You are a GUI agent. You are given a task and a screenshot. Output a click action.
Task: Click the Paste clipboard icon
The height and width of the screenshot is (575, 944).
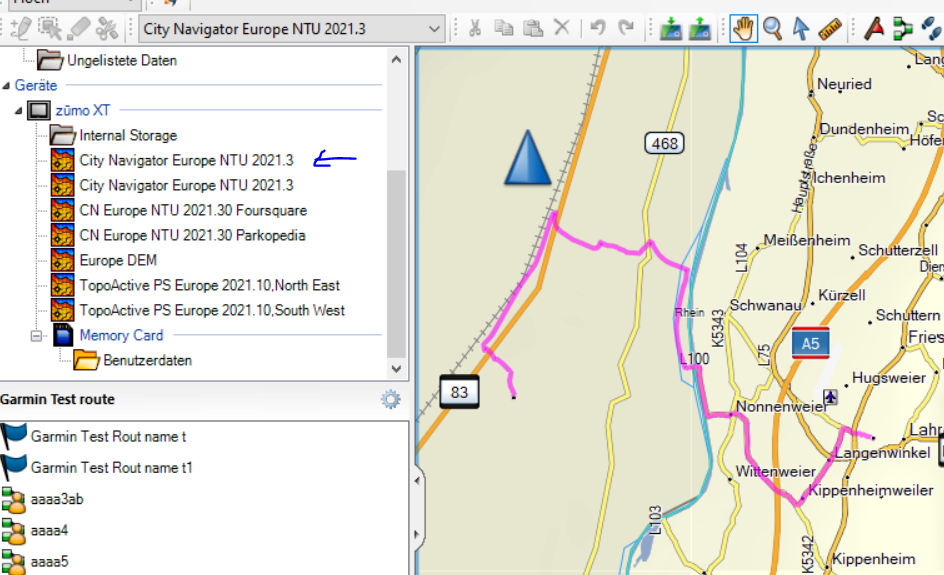pyautogui.click(x=533, y=28)
